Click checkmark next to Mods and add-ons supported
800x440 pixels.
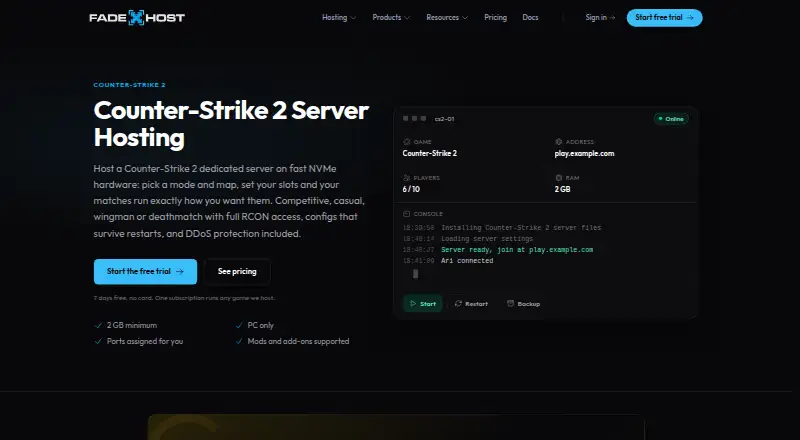click(239, 341)
